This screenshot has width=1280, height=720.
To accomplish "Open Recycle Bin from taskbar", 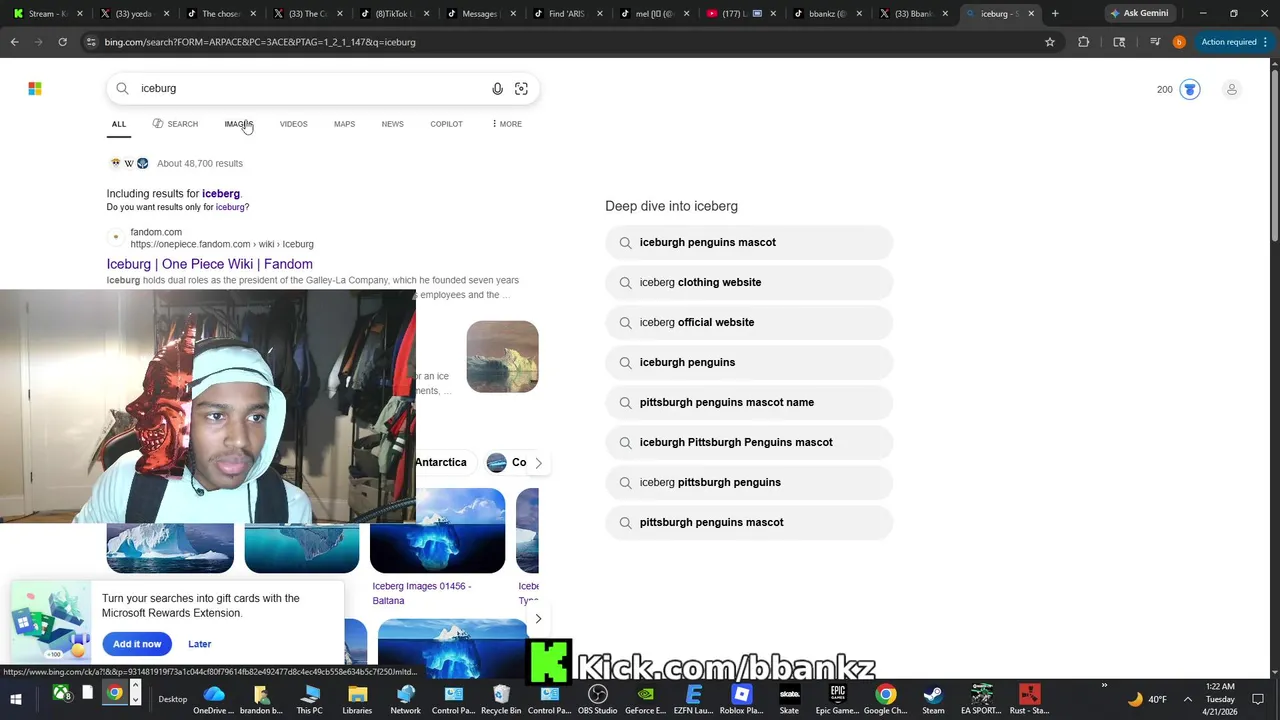I will (x=501, y=700).
